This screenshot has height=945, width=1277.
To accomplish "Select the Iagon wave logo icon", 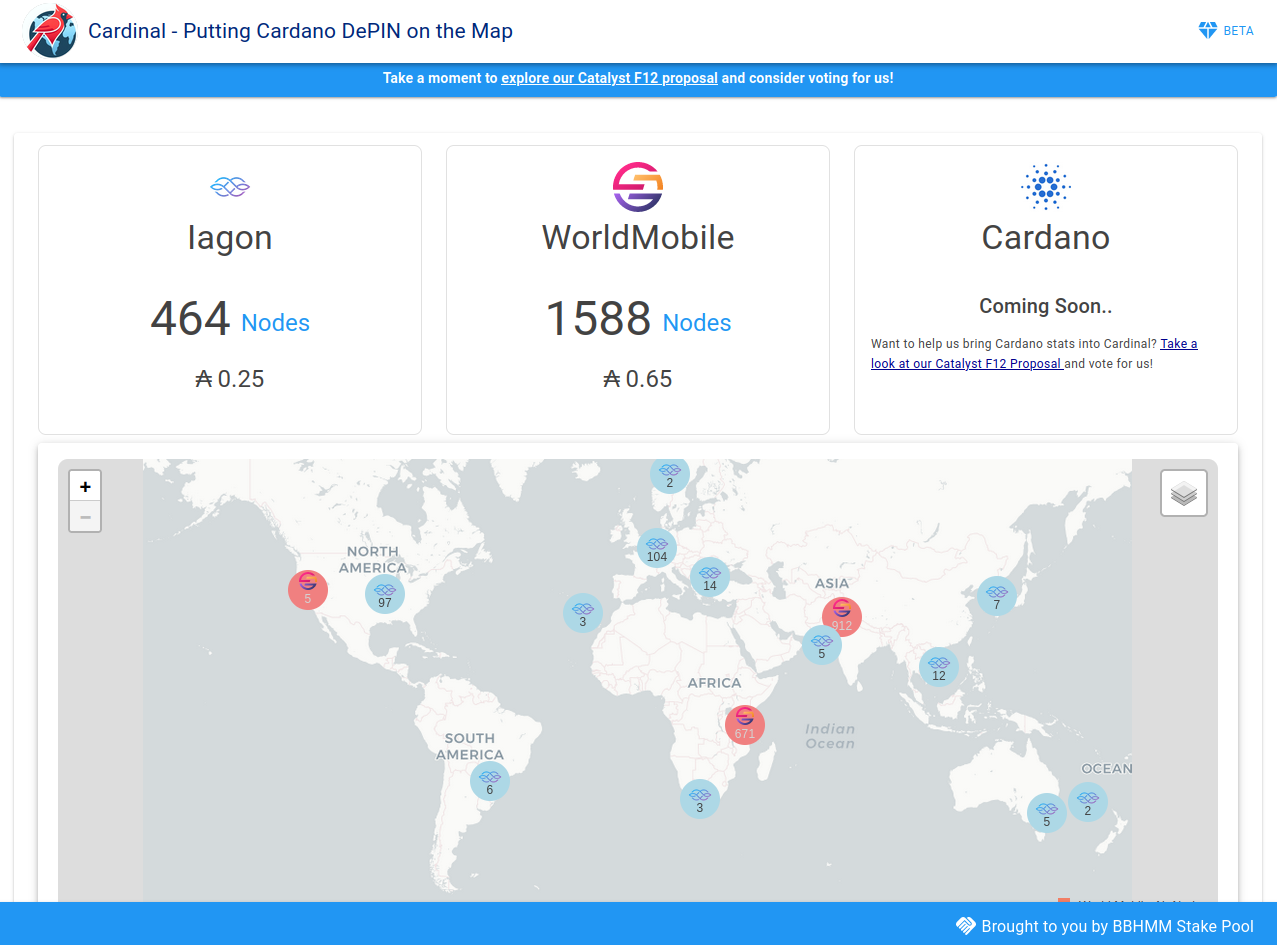I will (x=229, y=186).
